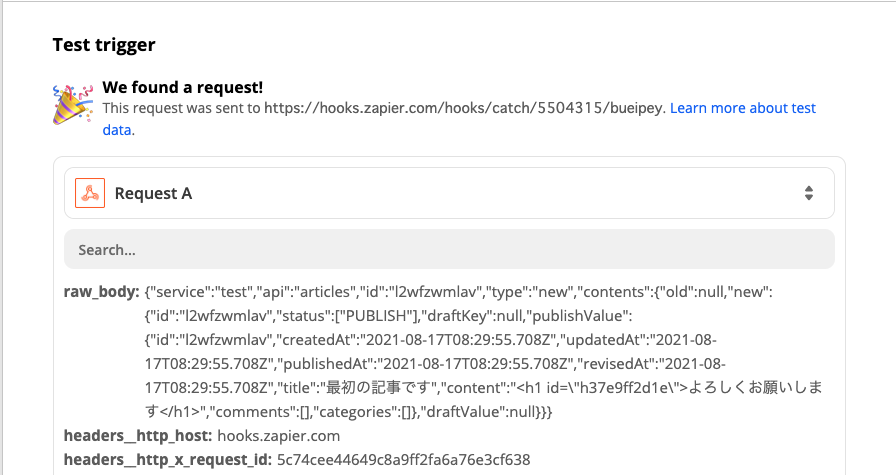Select the headers__http_x_request_id field label

165,460
